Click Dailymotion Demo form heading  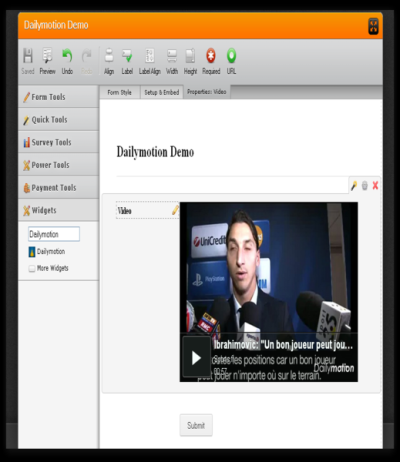[155, 152]
